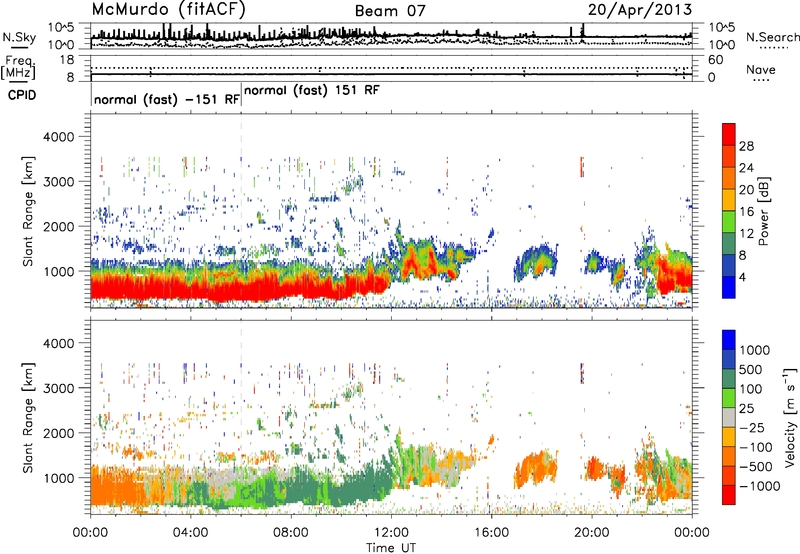Click the "18" tick on the frequency axis
Screen dimensions: 800x554
click(x=67, y=60)
